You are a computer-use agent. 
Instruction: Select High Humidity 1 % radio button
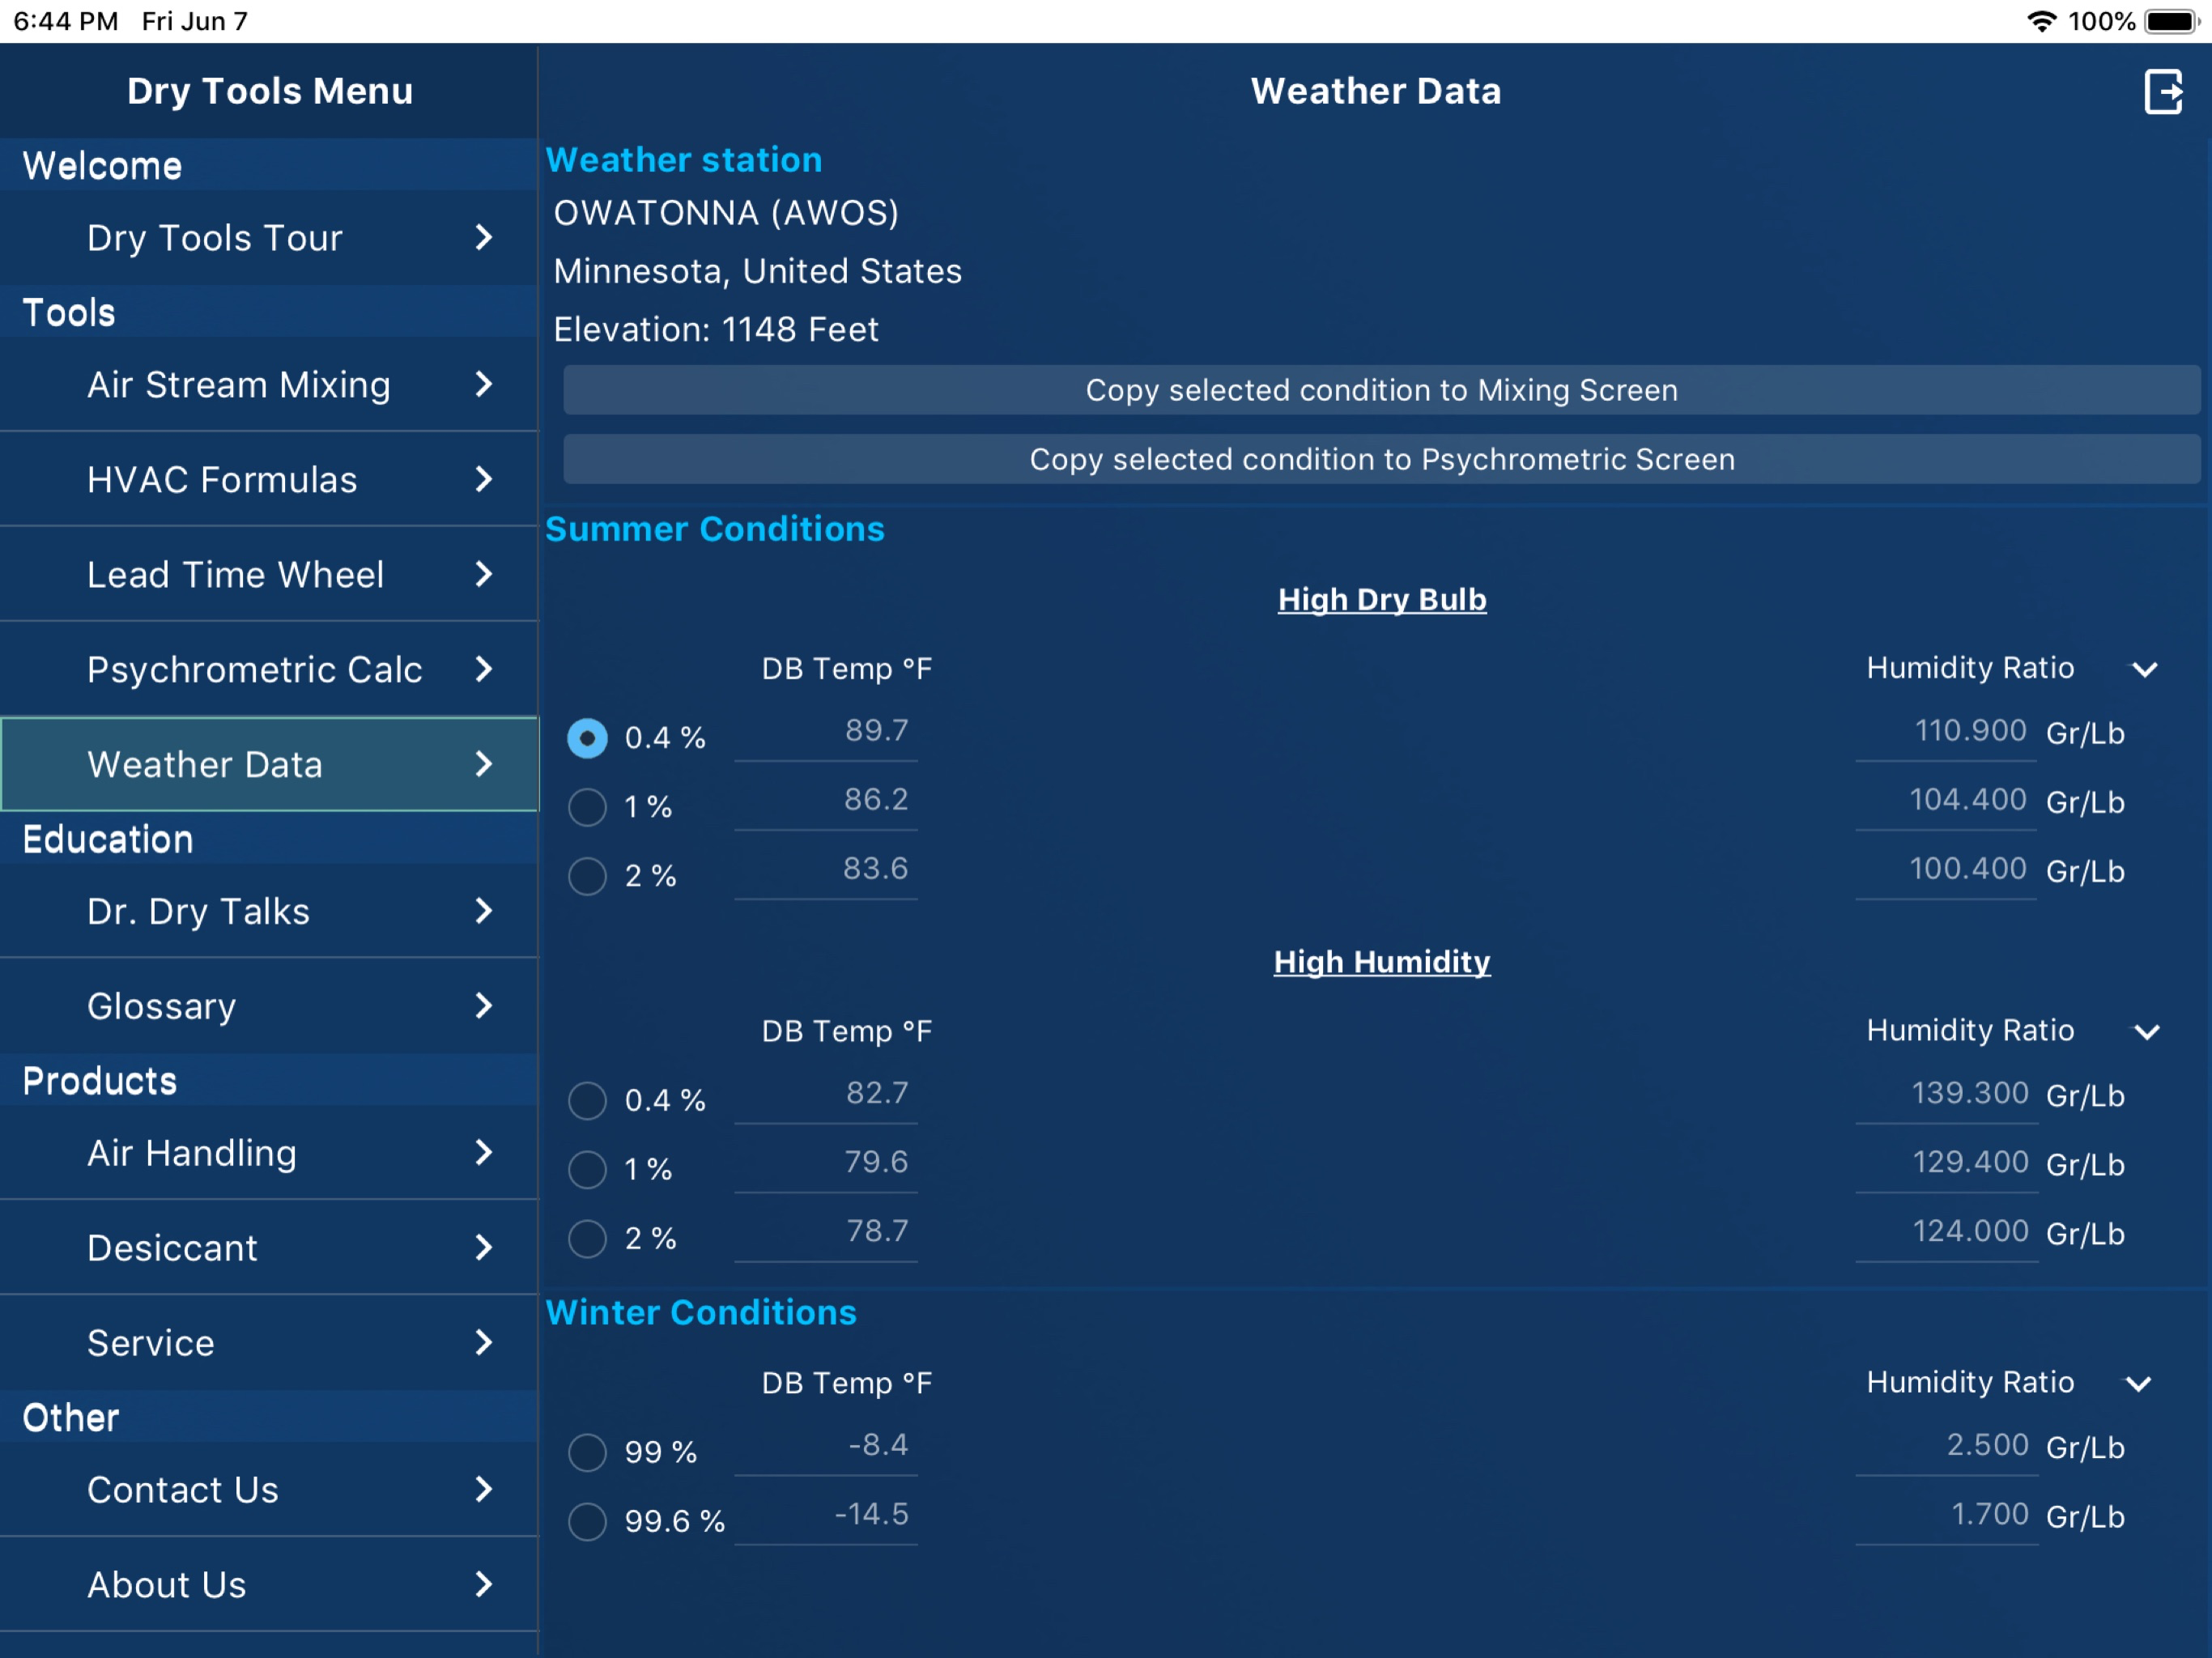587,1169
